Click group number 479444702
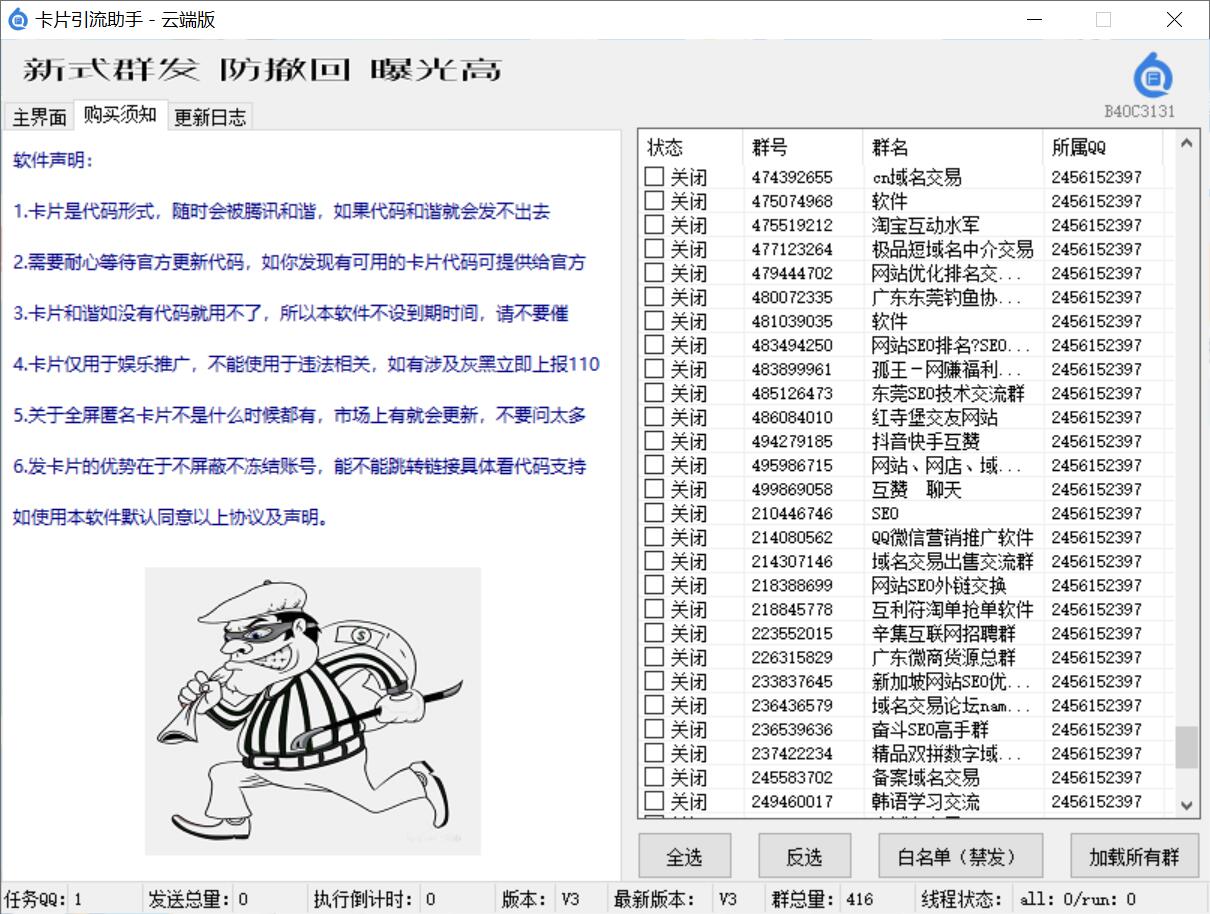Screen dimensions: 1210x914 [x=792, y=273]
